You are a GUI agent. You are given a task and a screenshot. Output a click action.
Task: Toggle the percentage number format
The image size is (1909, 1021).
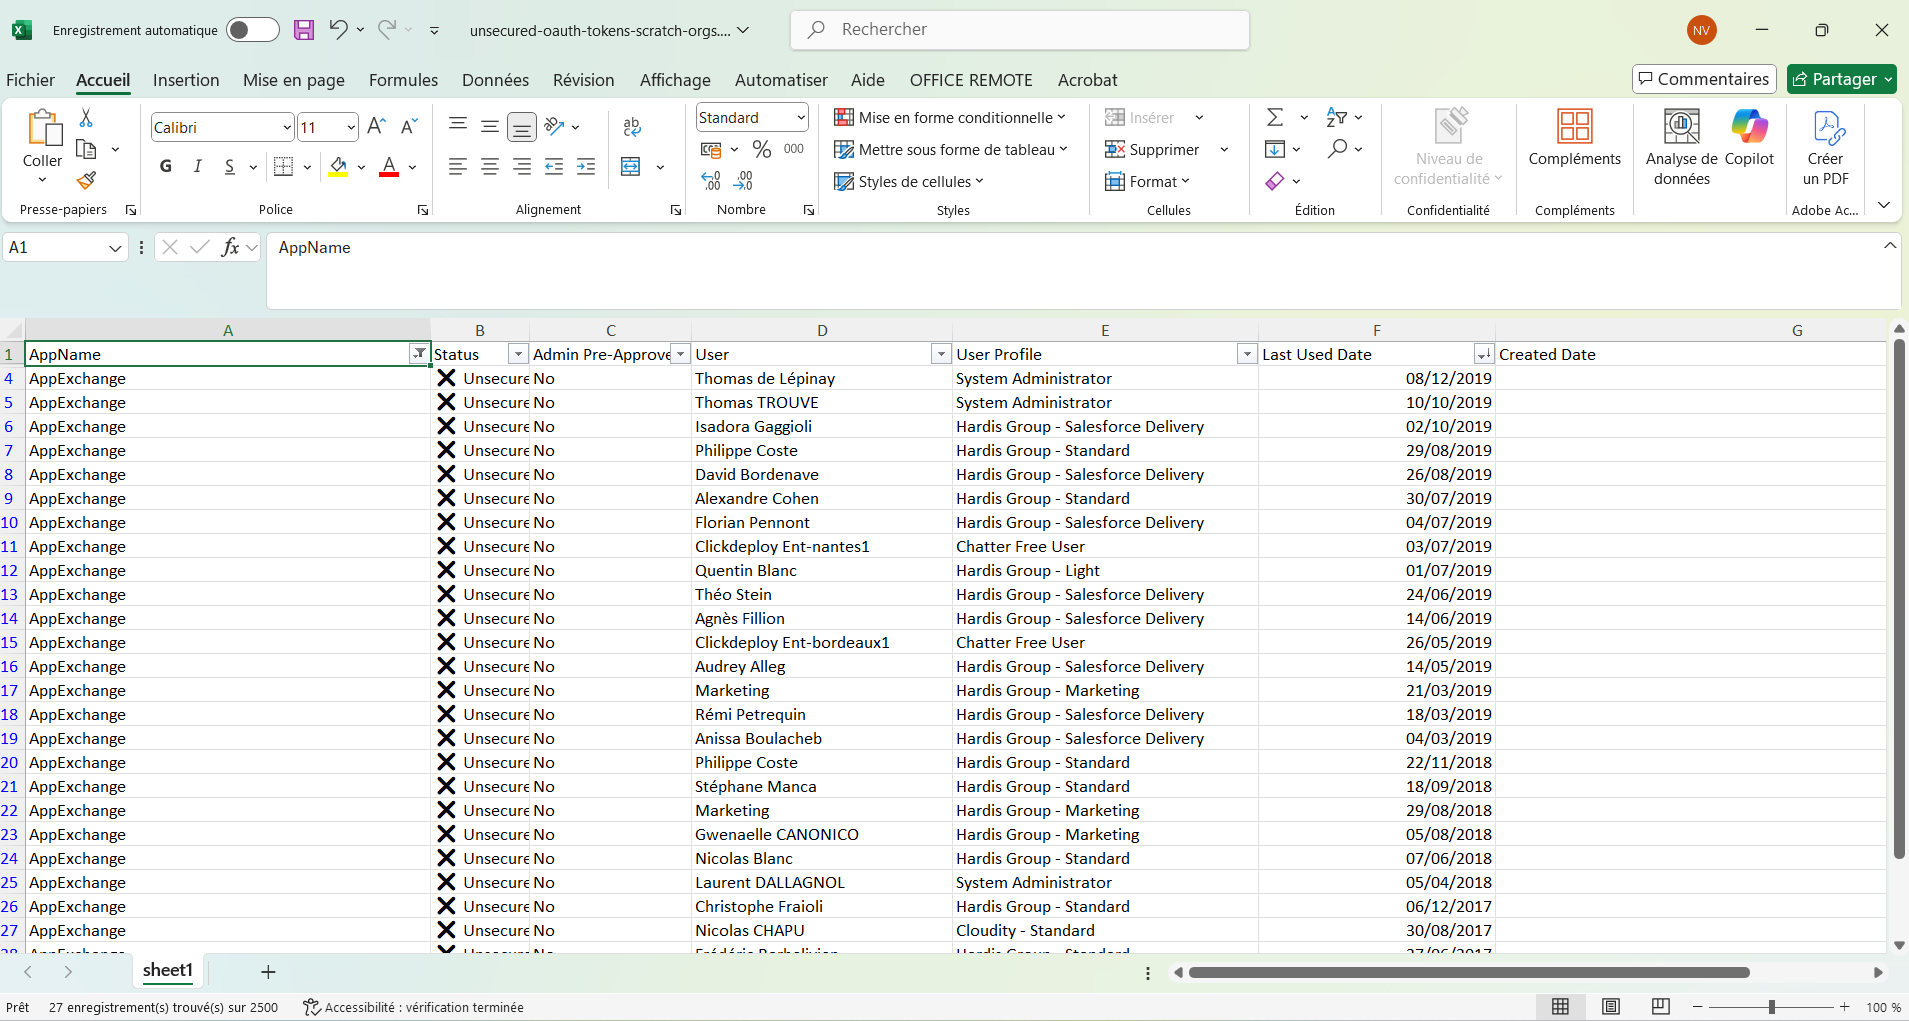pos(762,149)
